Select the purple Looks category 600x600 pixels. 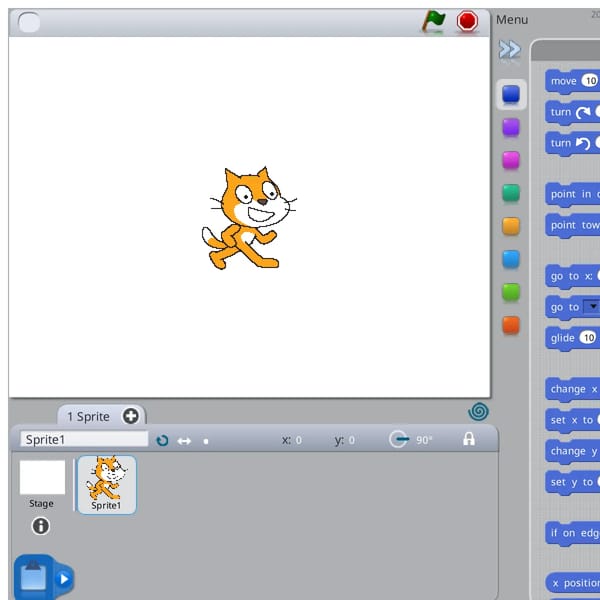click(x=511, y=127)
